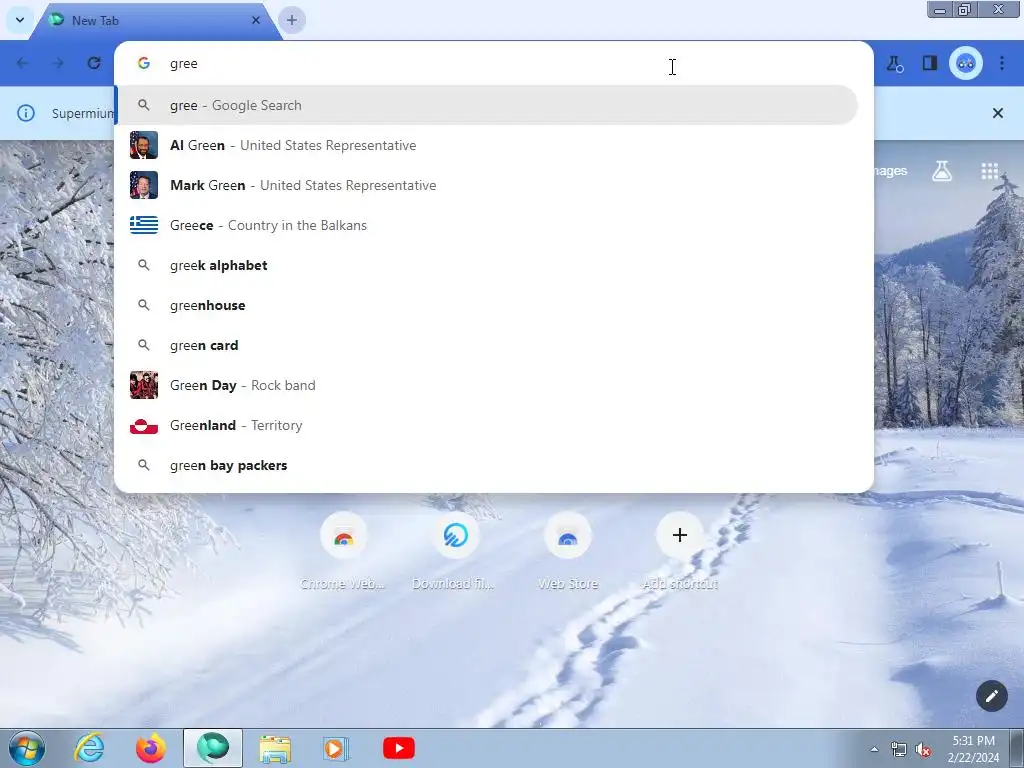Select 'gree - Google Search' suggestion
The width and height of the screenshot is (1024, 768).
(x=487, y=105)
